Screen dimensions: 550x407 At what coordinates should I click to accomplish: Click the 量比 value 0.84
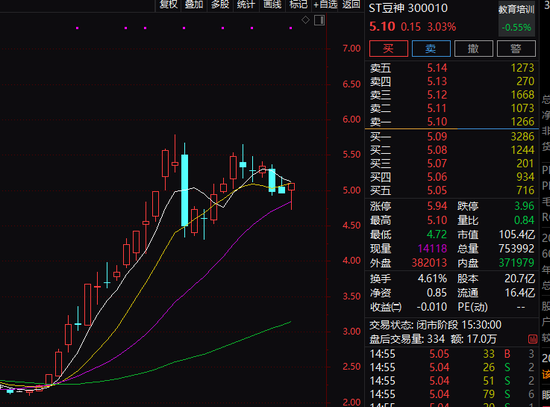point(524,220)
